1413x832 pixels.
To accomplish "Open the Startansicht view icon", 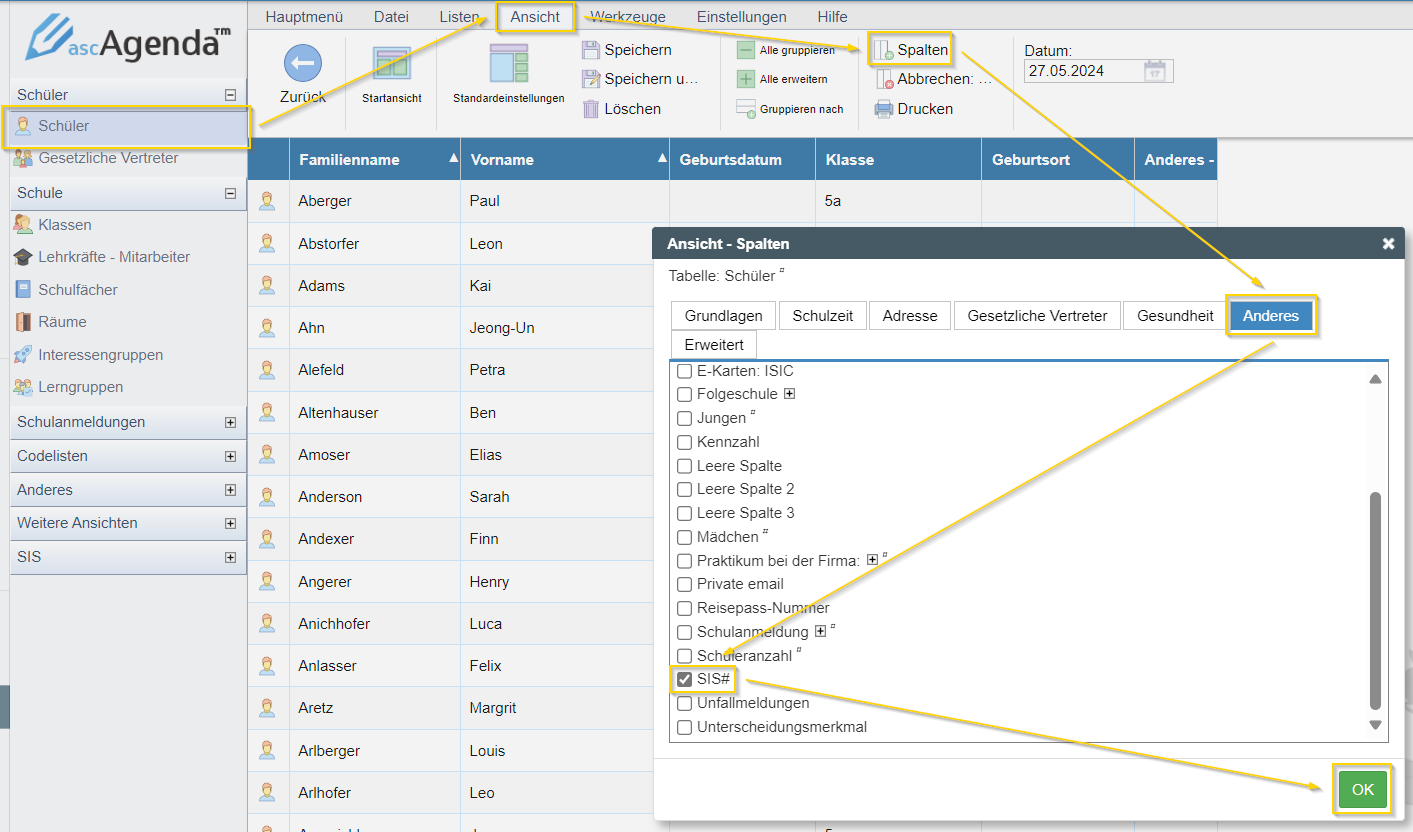I will (391, 63).
